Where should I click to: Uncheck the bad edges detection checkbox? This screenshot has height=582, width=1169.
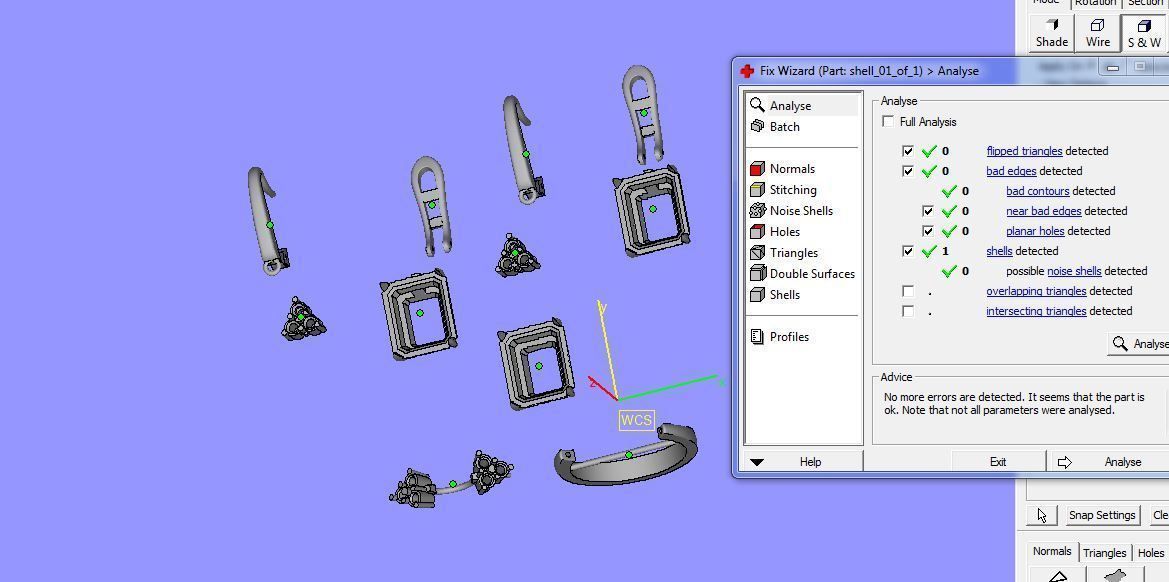coord(907,171)
